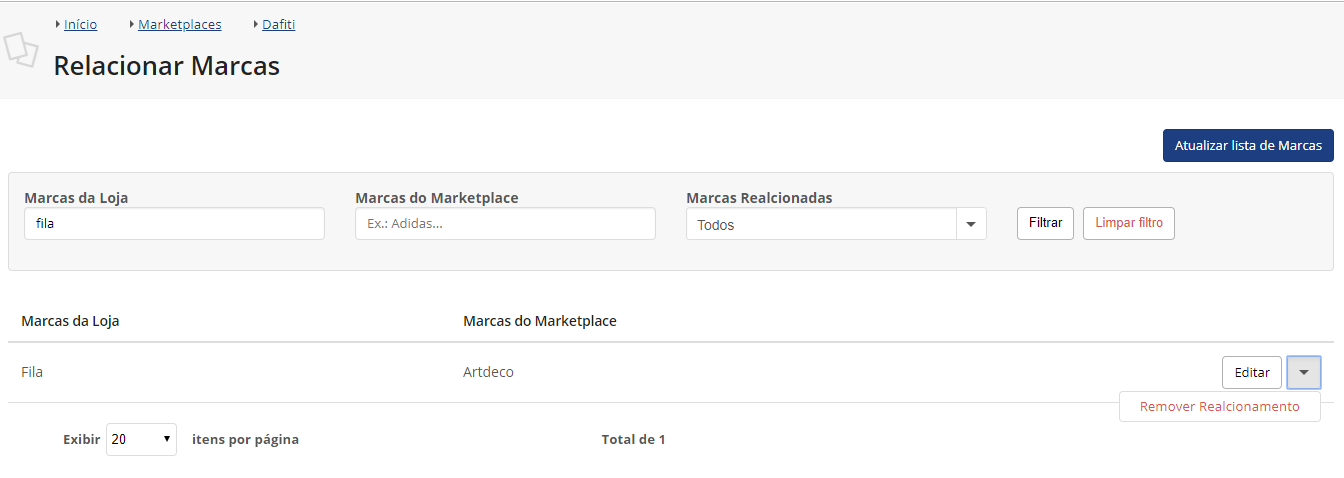Click the Atualizar lista de Marcas button
This screenshot has width=1344, height=478.
tap(1248, 145)
